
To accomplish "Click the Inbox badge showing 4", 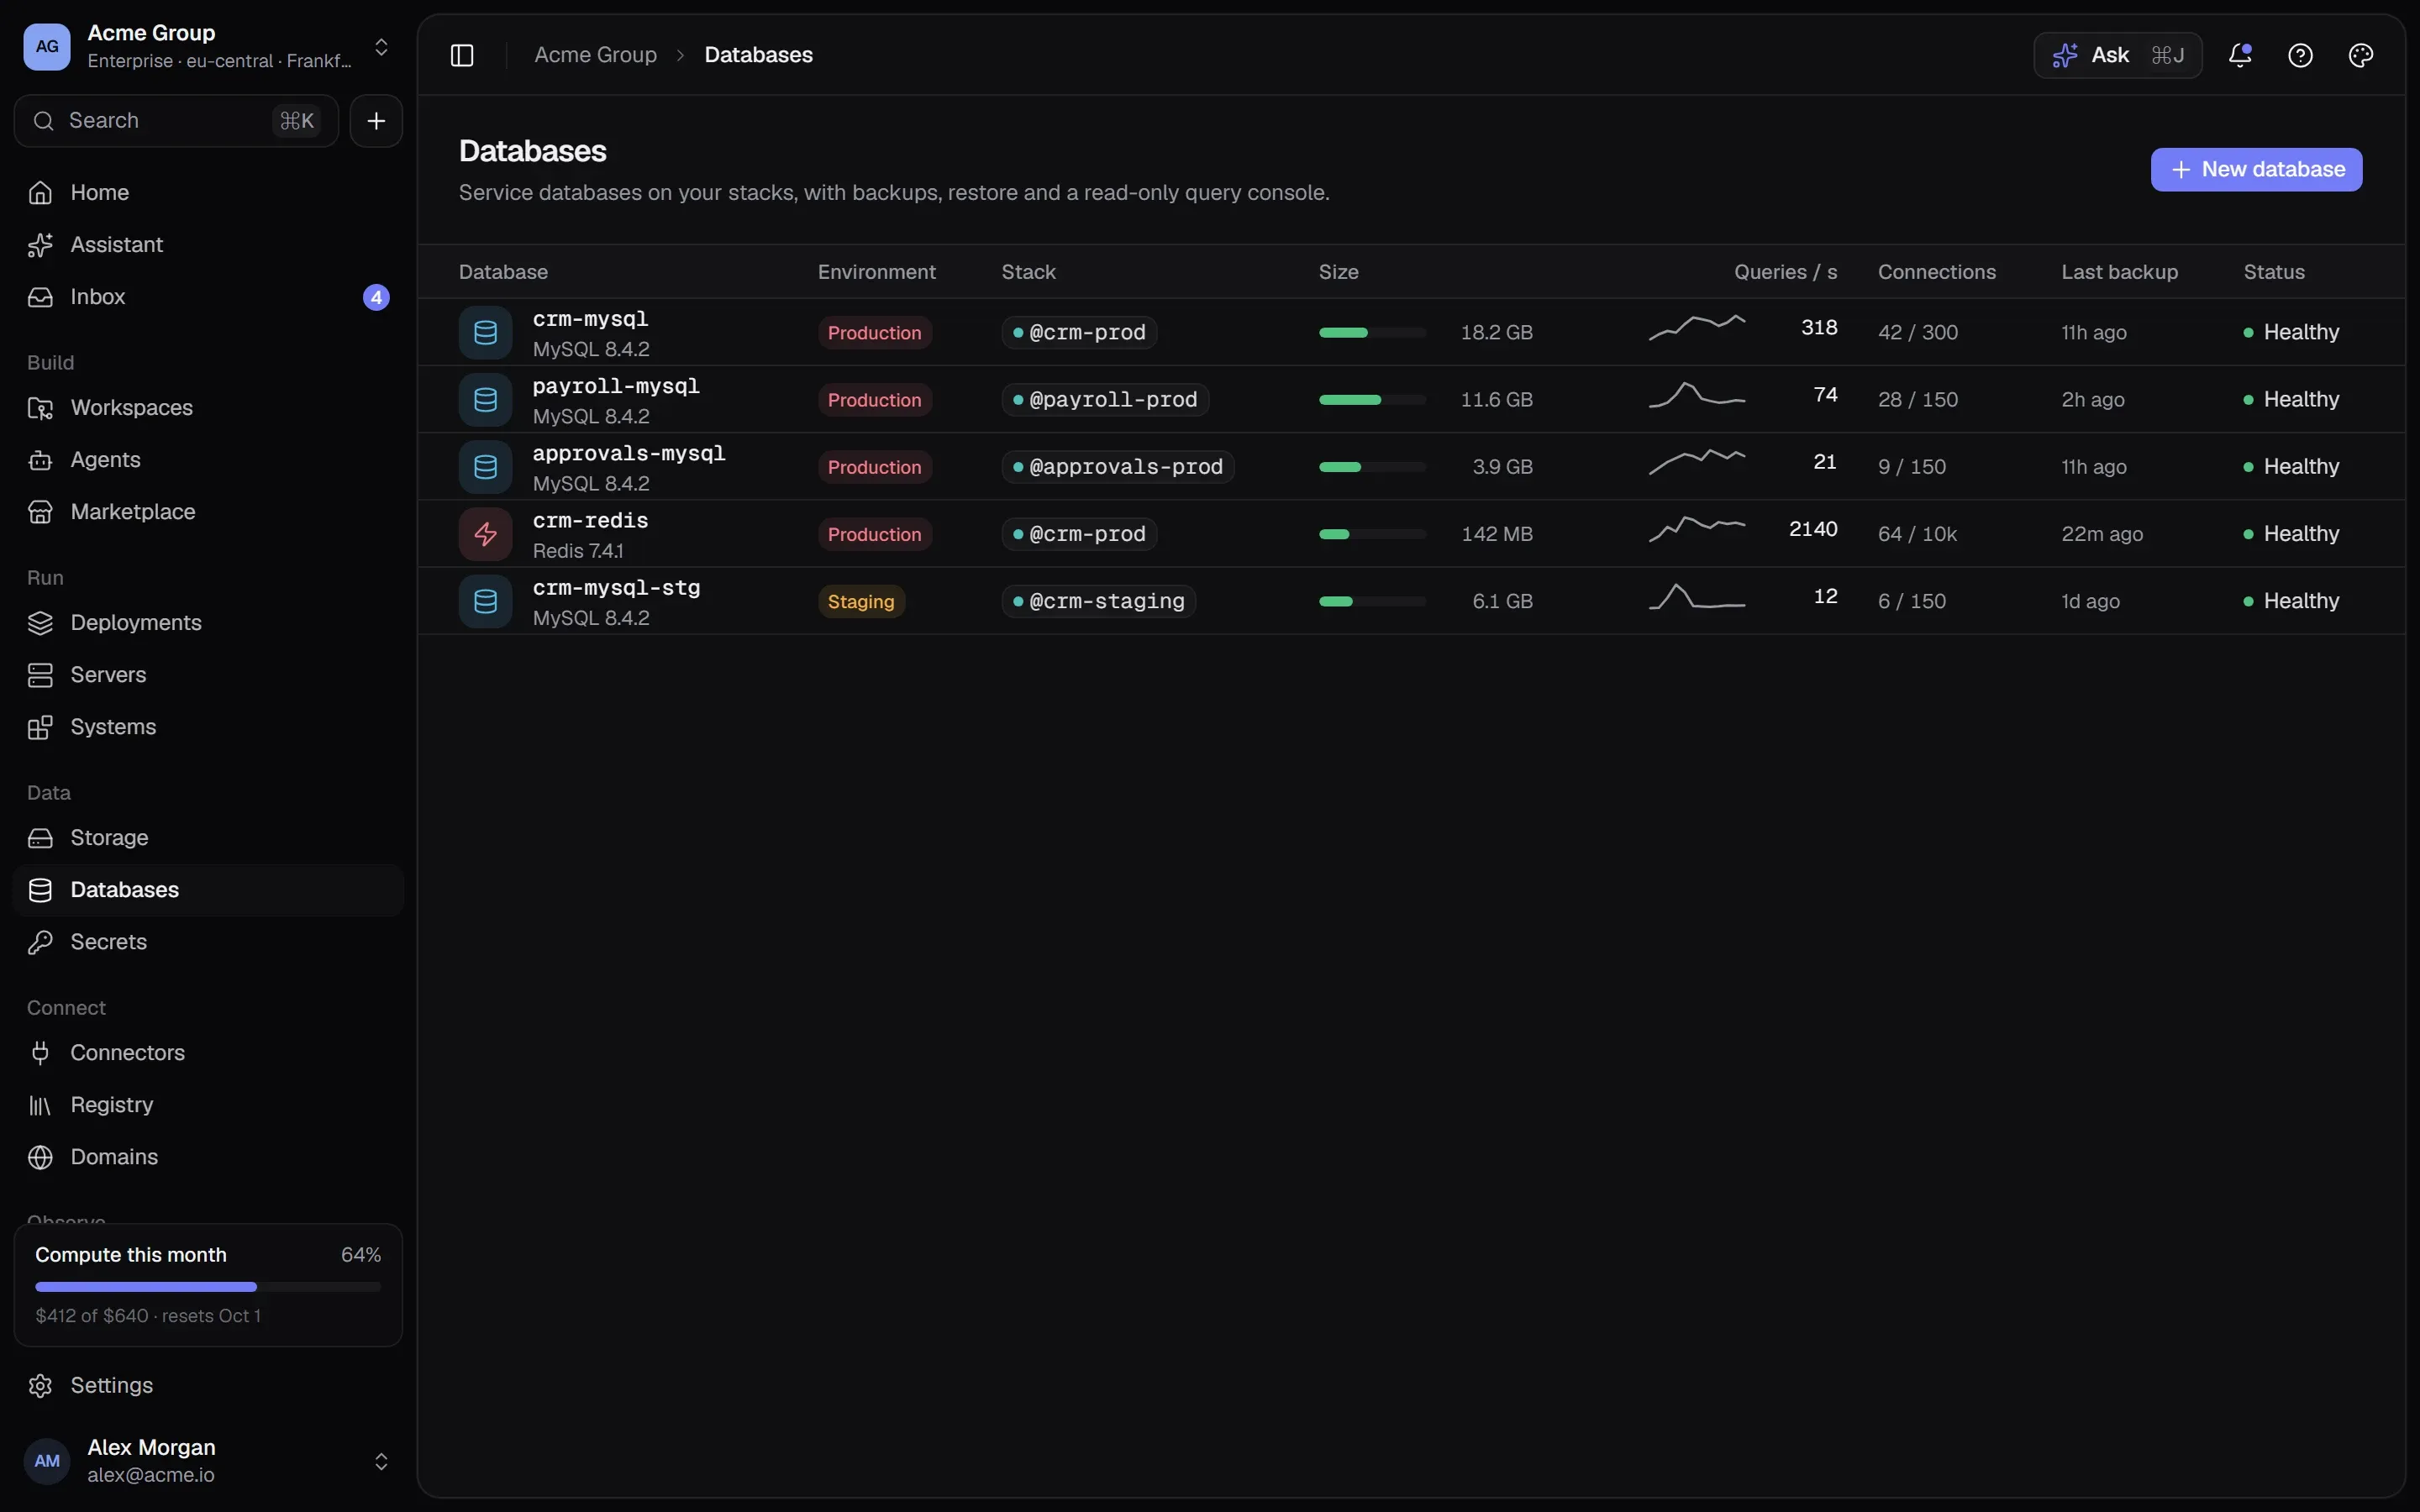I will point(376,297).
